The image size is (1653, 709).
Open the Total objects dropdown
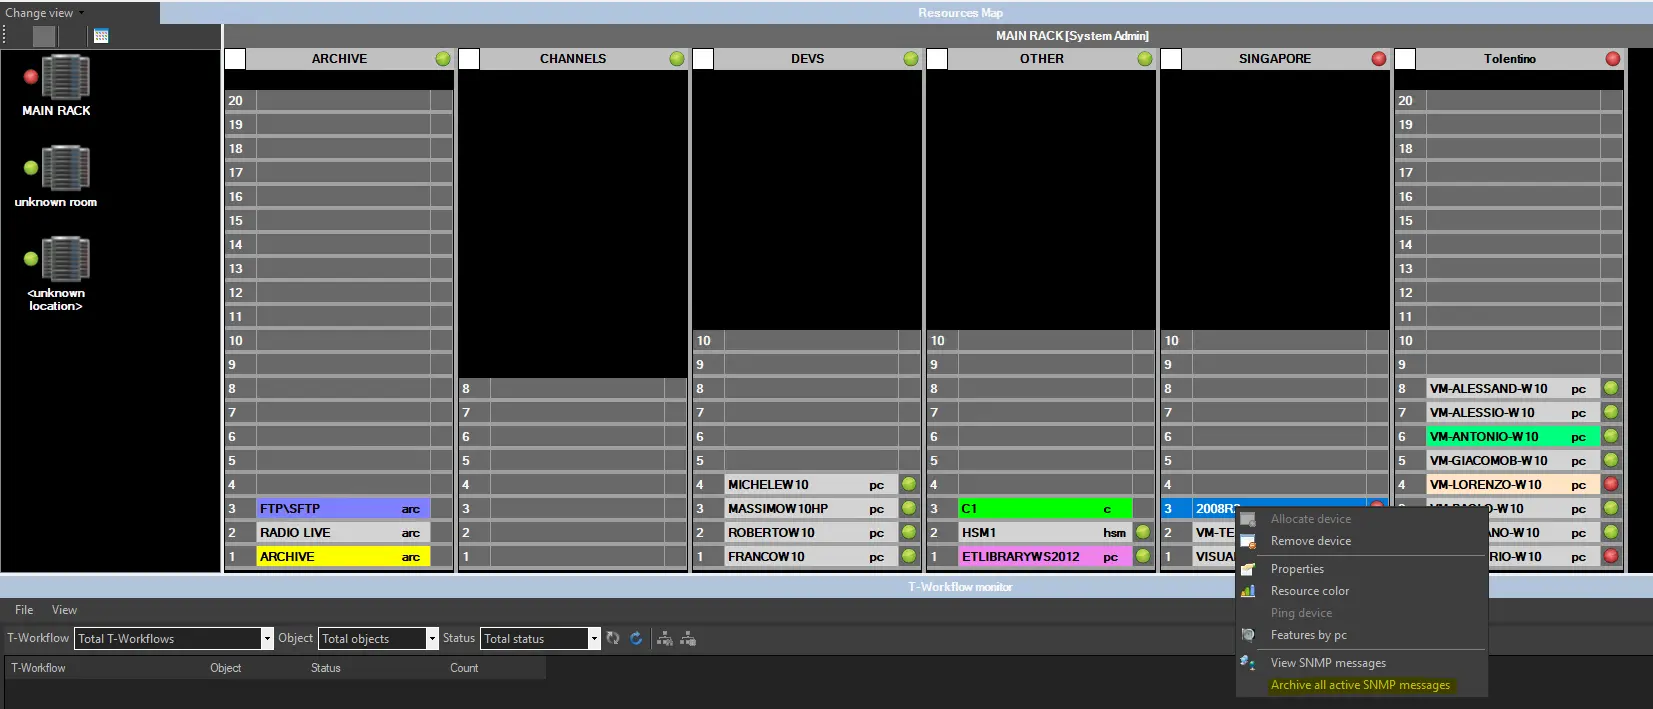pyautogui.click(x=432, y=638)
